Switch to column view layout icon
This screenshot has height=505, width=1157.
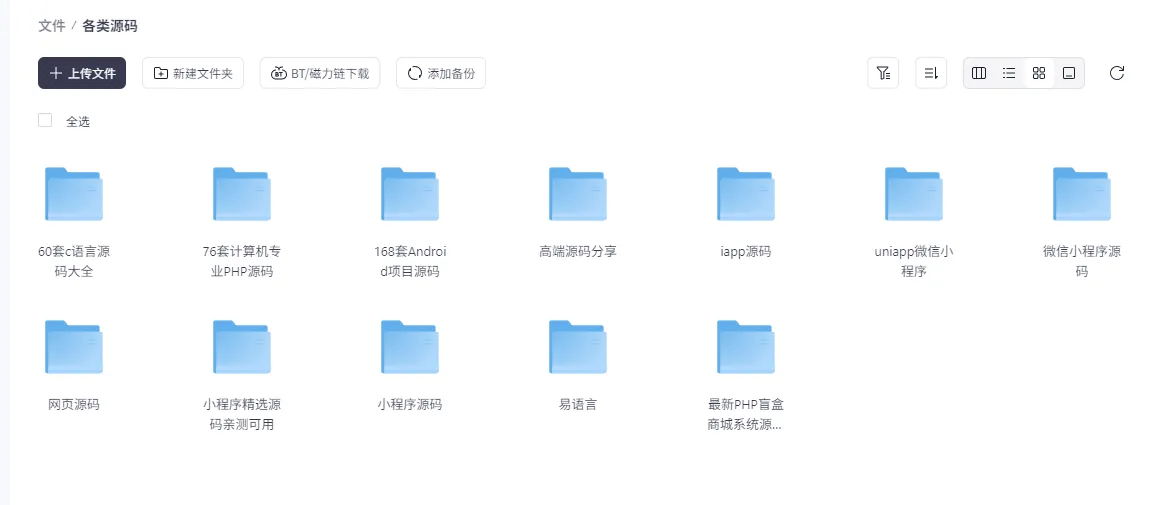(979, 73)
